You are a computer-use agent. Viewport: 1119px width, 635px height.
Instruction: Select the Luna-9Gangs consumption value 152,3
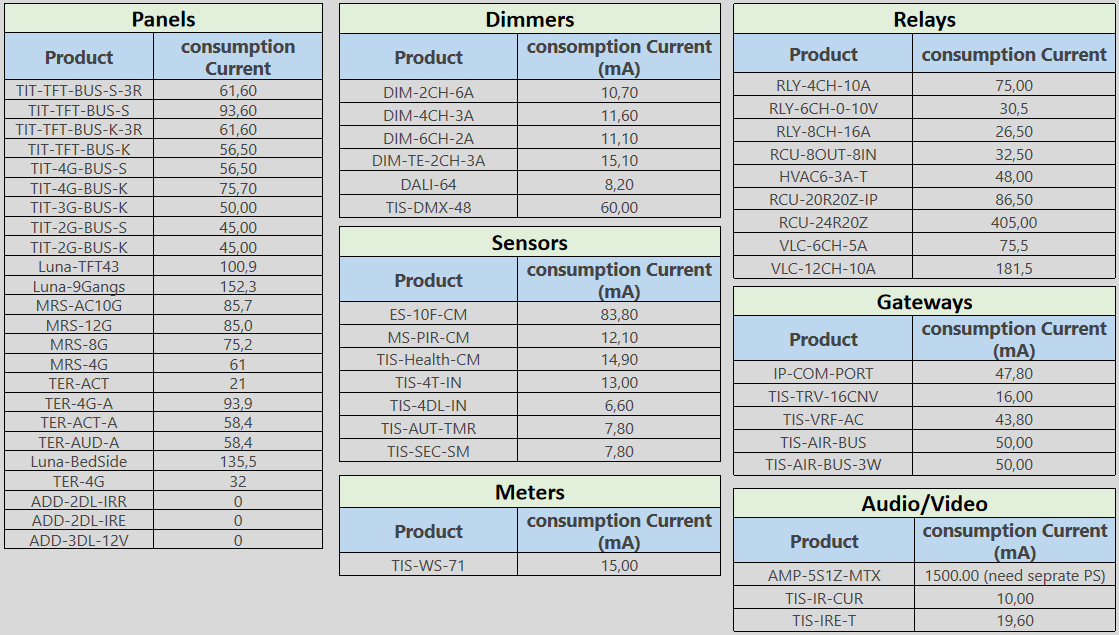pyautogui.click(x=238, y=286)
